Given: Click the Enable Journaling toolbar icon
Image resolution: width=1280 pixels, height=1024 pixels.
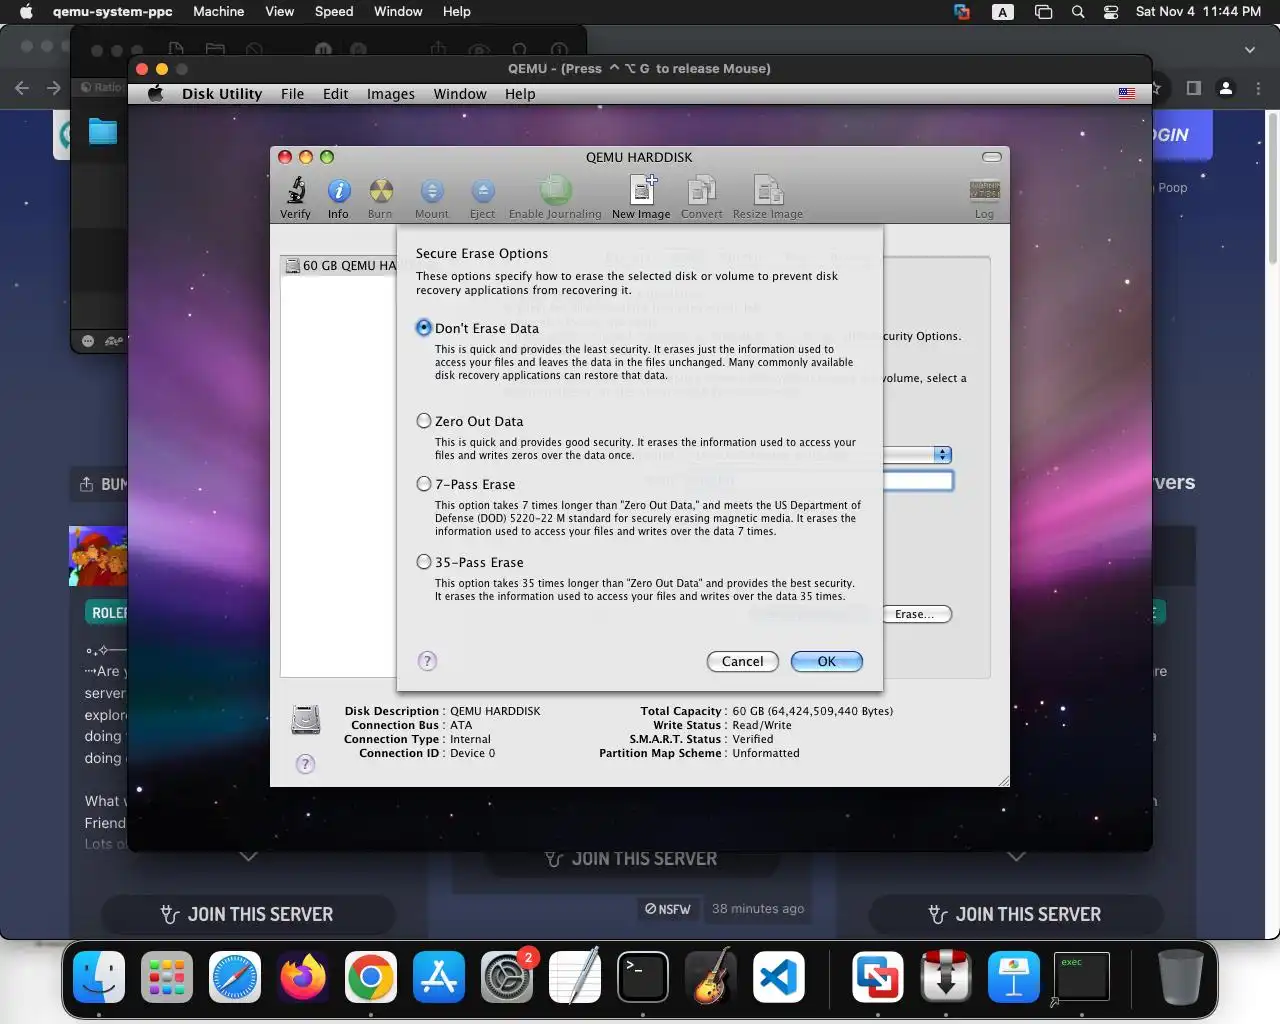Looking at the screenshot, I should [555, 191].
